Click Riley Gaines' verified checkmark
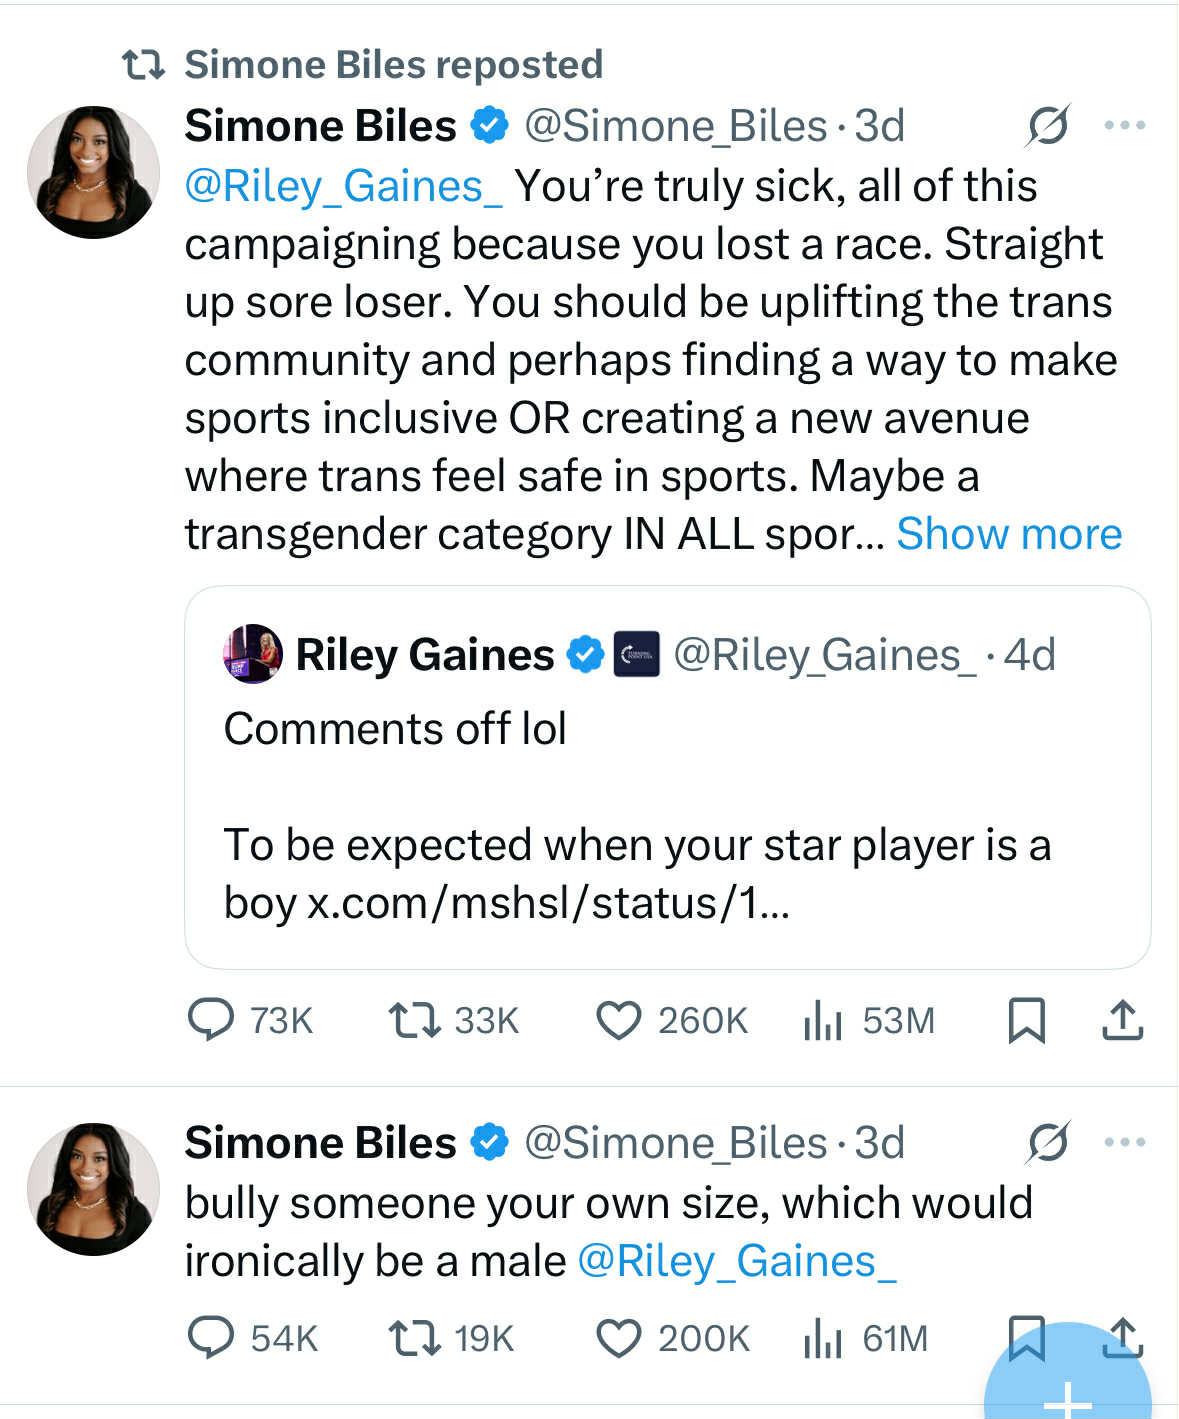The height and width of the screenshot is (1419, 1179). pos(582,654)
